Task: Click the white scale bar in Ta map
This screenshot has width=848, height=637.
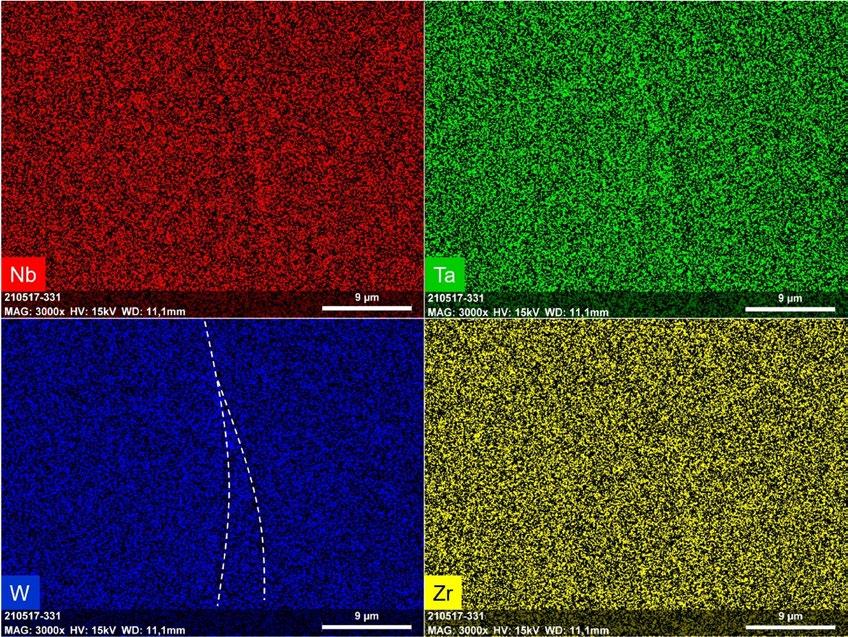Action: [790, 309]
